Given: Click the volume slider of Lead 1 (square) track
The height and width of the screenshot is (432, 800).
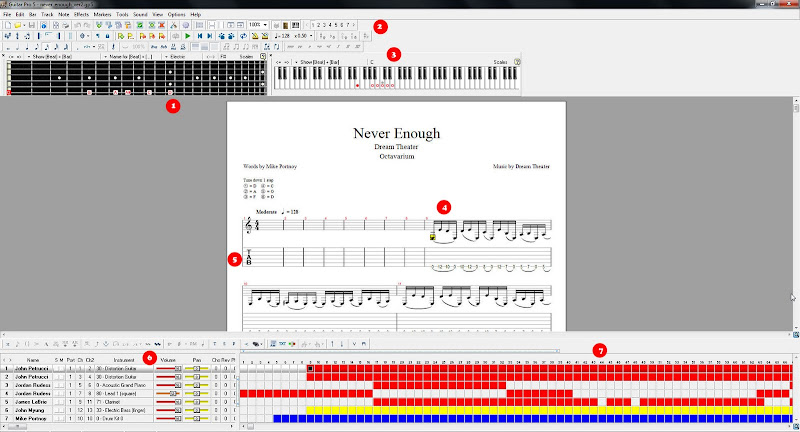Looking at the screenshot, I should point(168,393).
